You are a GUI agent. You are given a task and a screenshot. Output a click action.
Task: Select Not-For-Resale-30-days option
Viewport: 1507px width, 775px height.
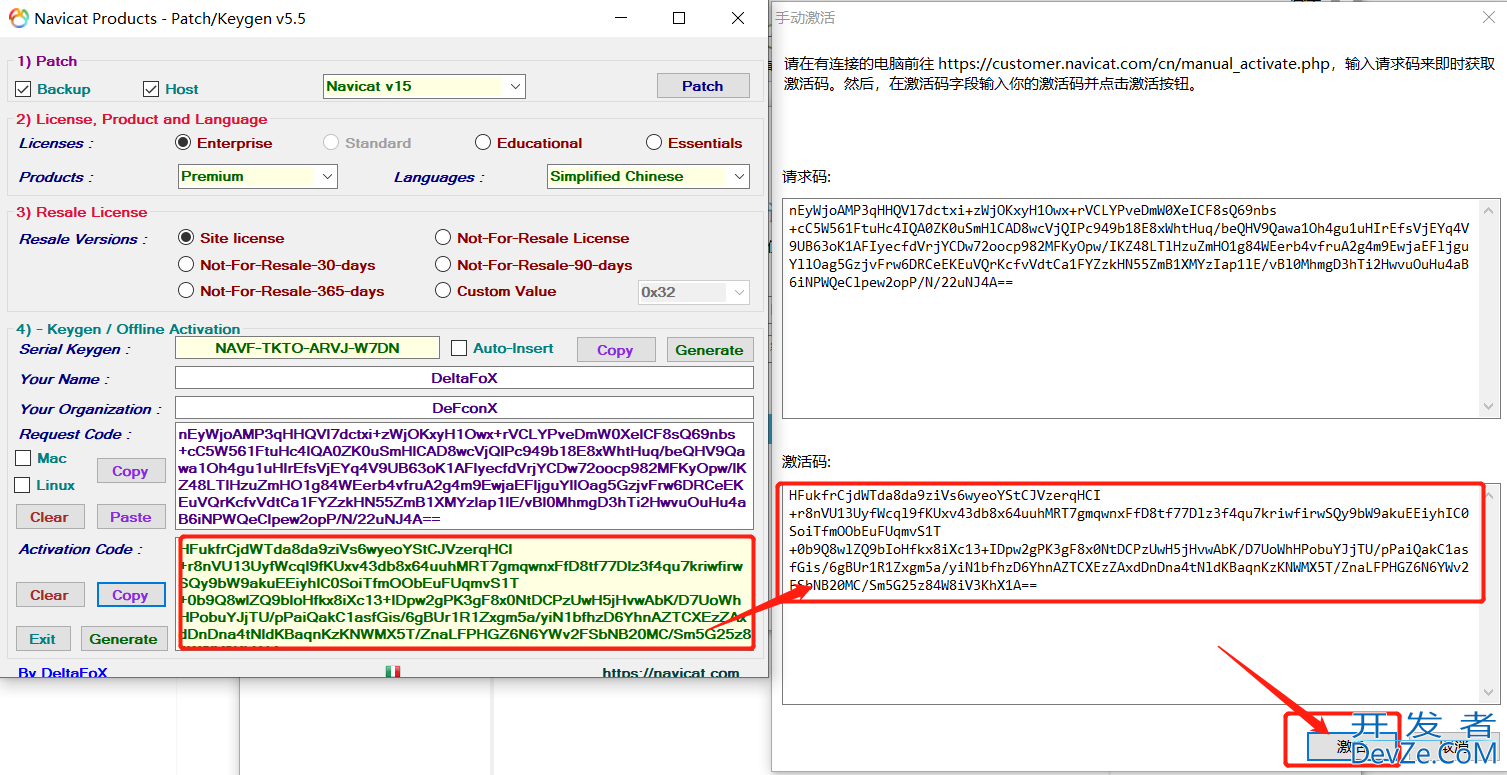pos(185,265)
